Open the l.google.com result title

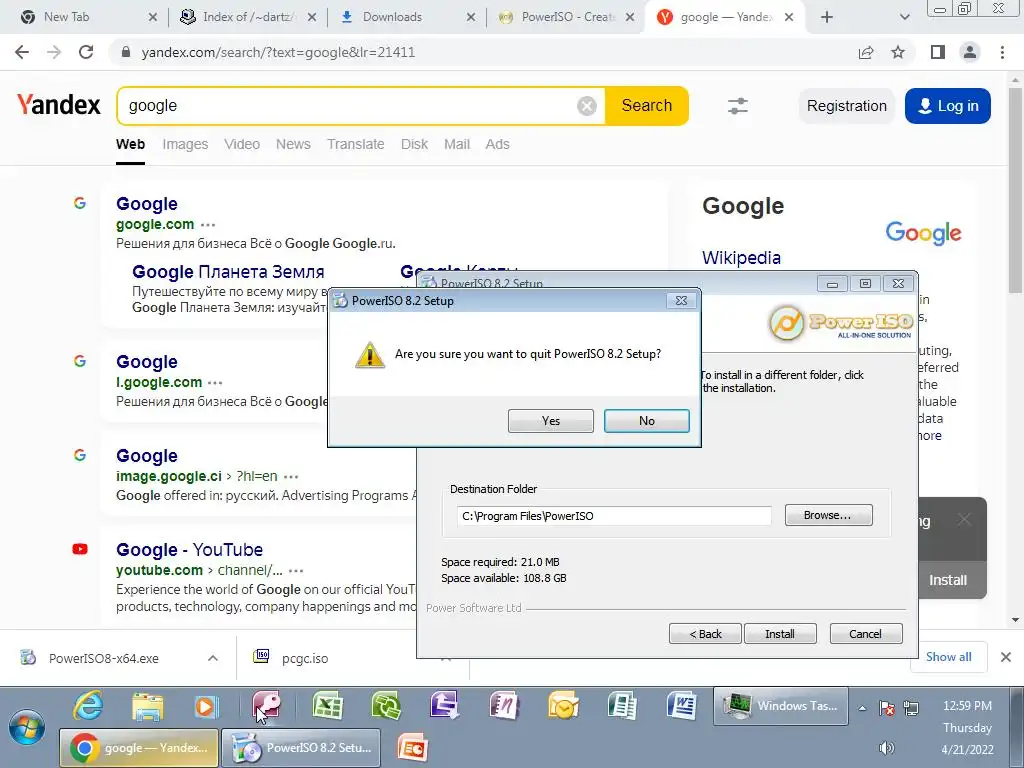(147, 362)
